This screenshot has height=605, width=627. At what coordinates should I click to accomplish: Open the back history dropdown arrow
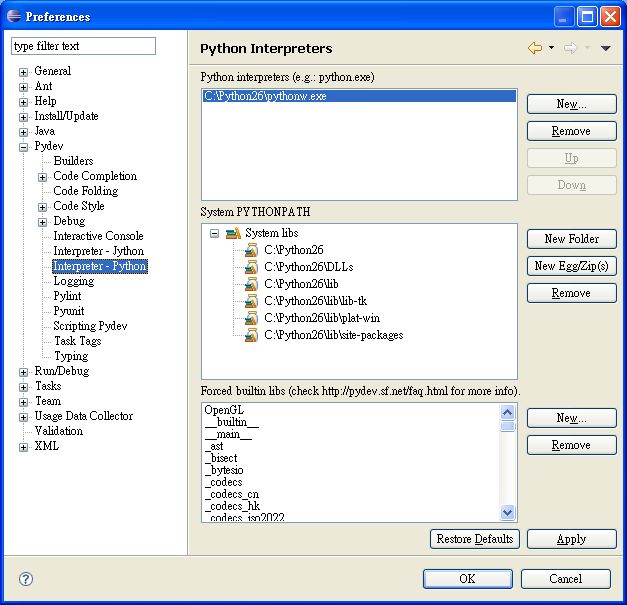551,48
